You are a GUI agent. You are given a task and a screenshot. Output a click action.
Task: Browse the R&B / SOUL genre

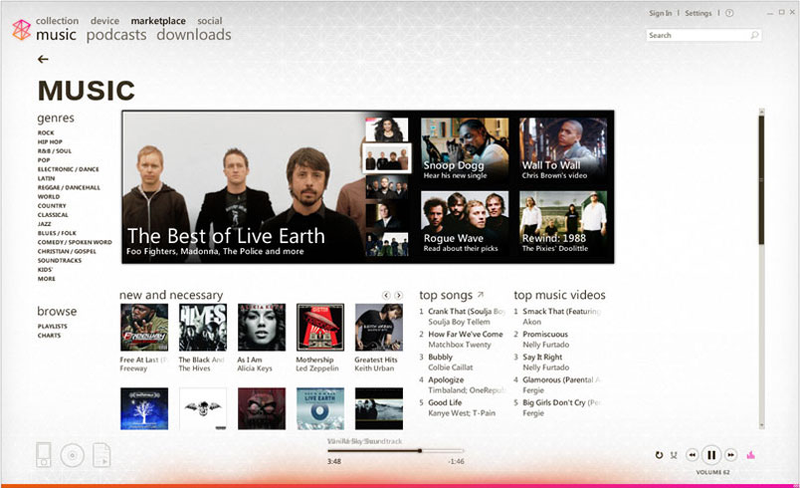pos(55,151)
